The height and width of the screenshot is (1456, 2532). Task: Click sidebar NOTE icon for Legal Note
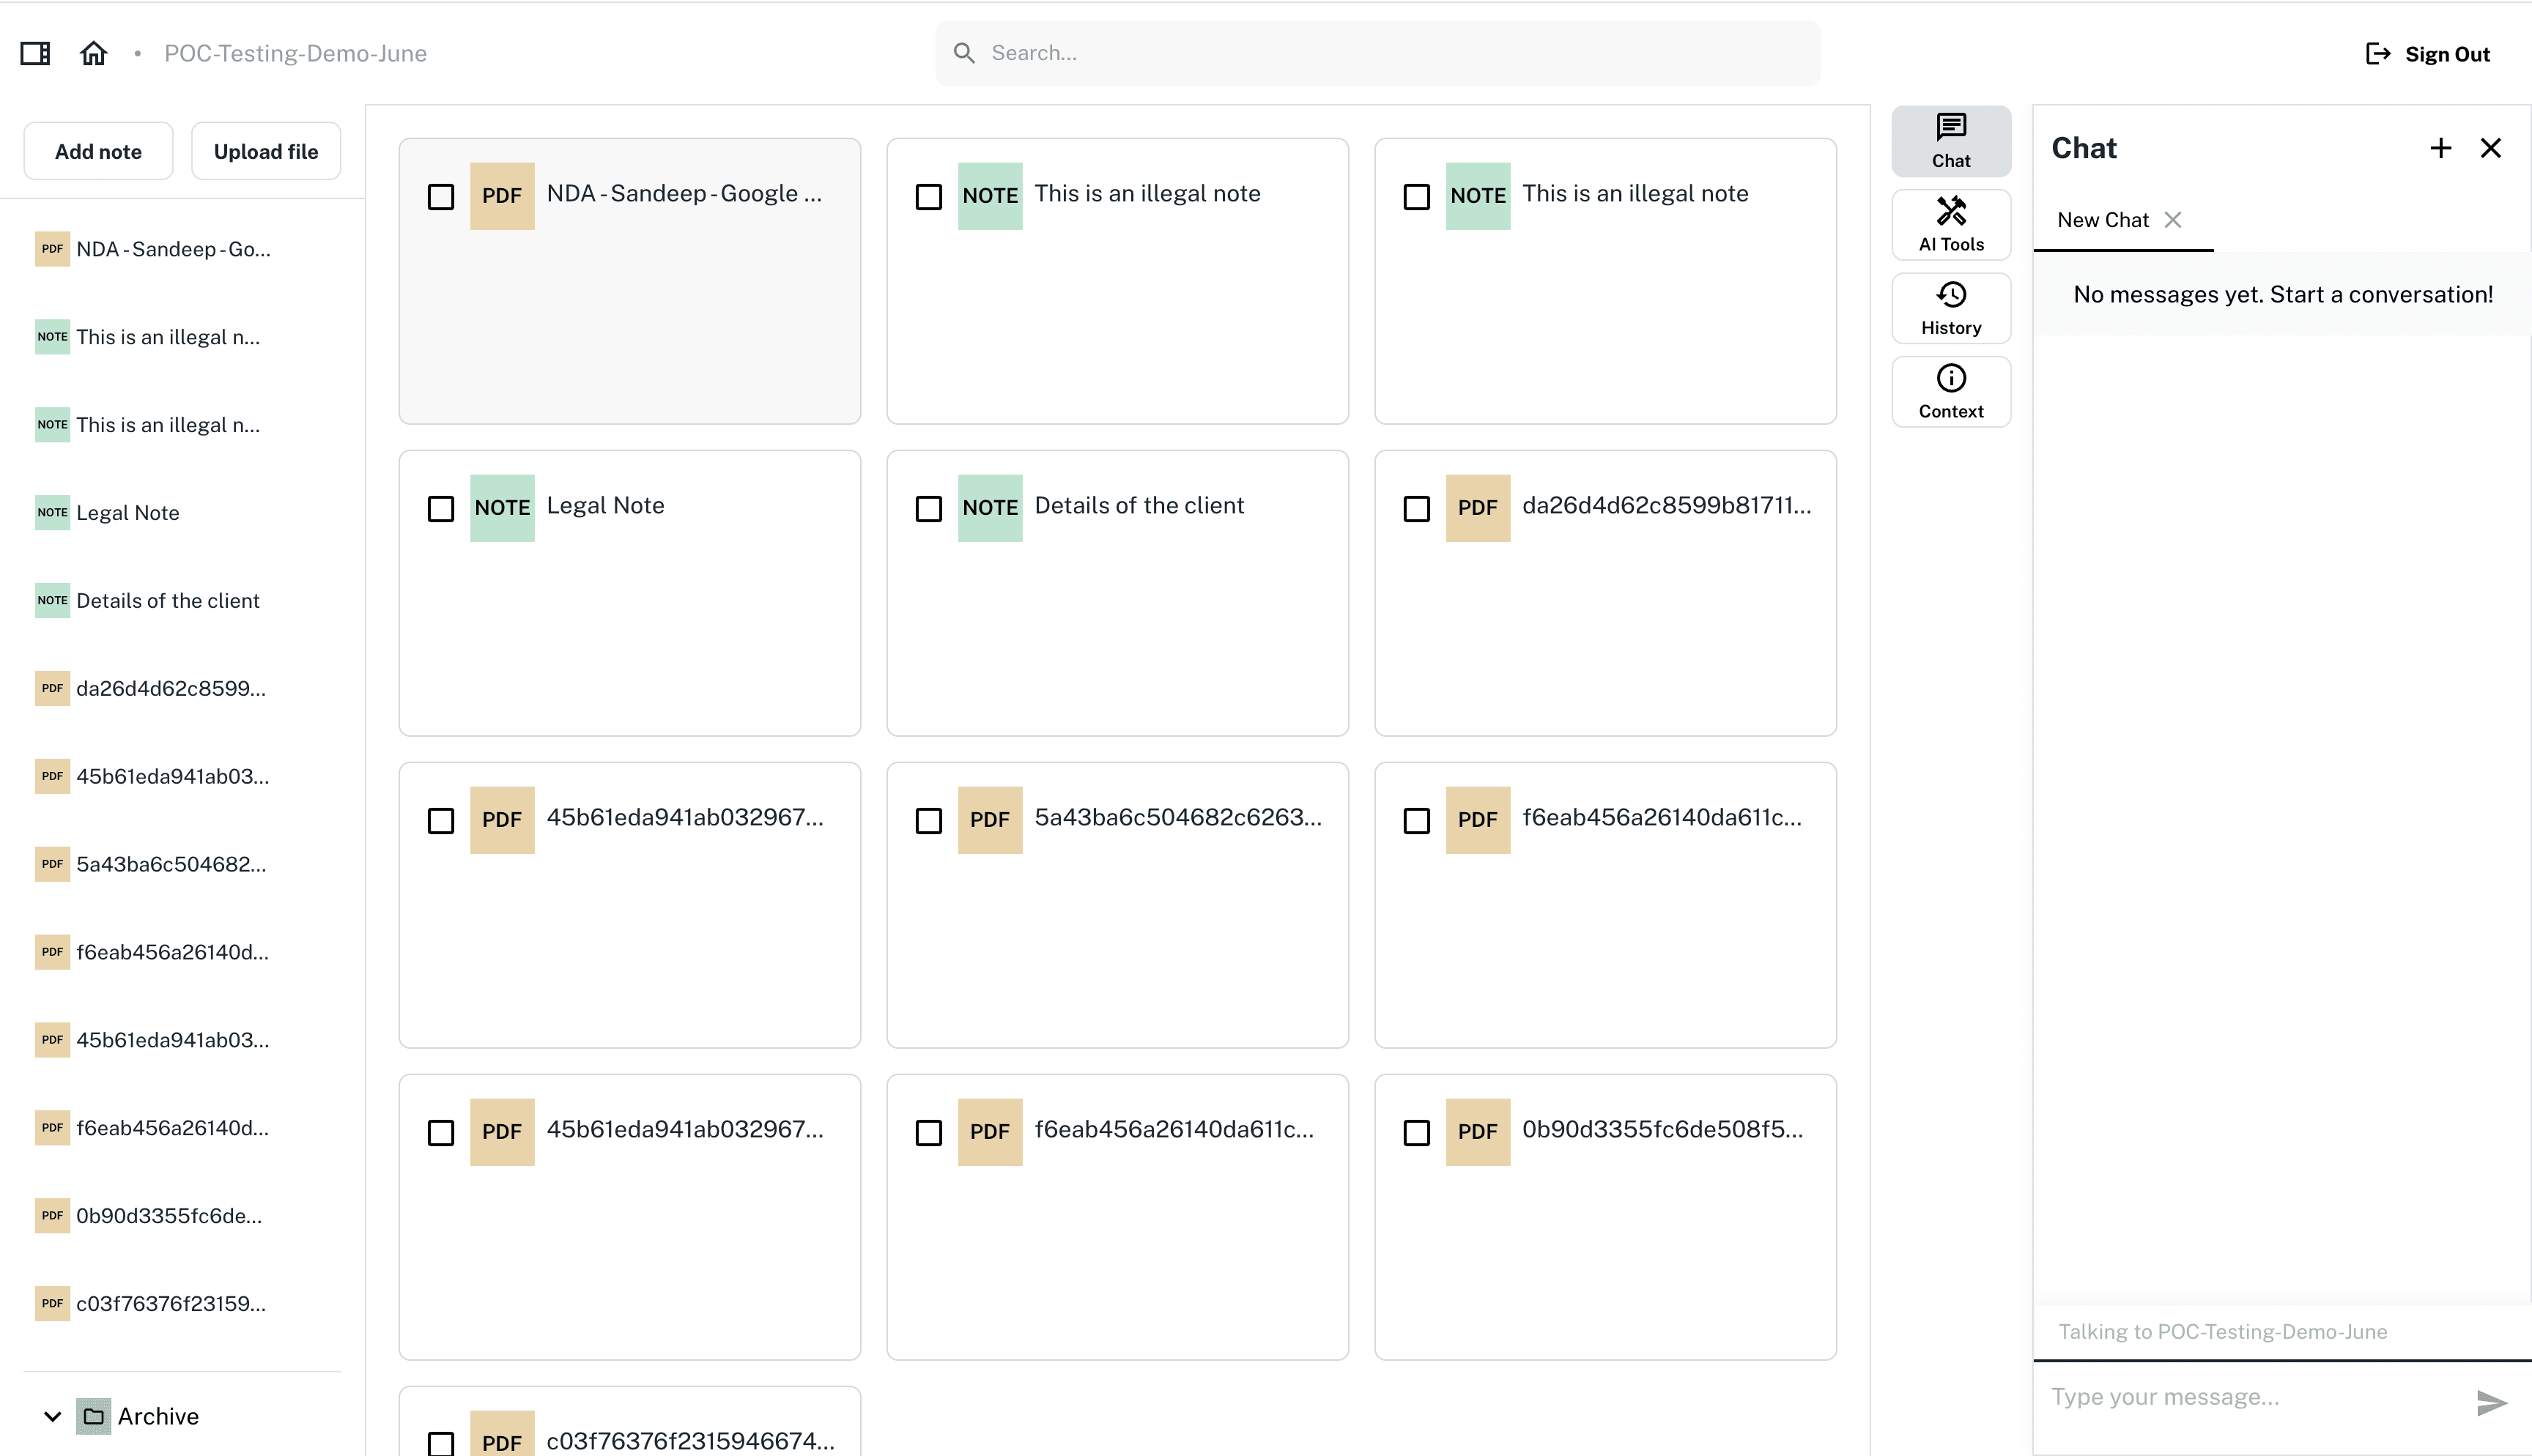[x=52, y=513]
